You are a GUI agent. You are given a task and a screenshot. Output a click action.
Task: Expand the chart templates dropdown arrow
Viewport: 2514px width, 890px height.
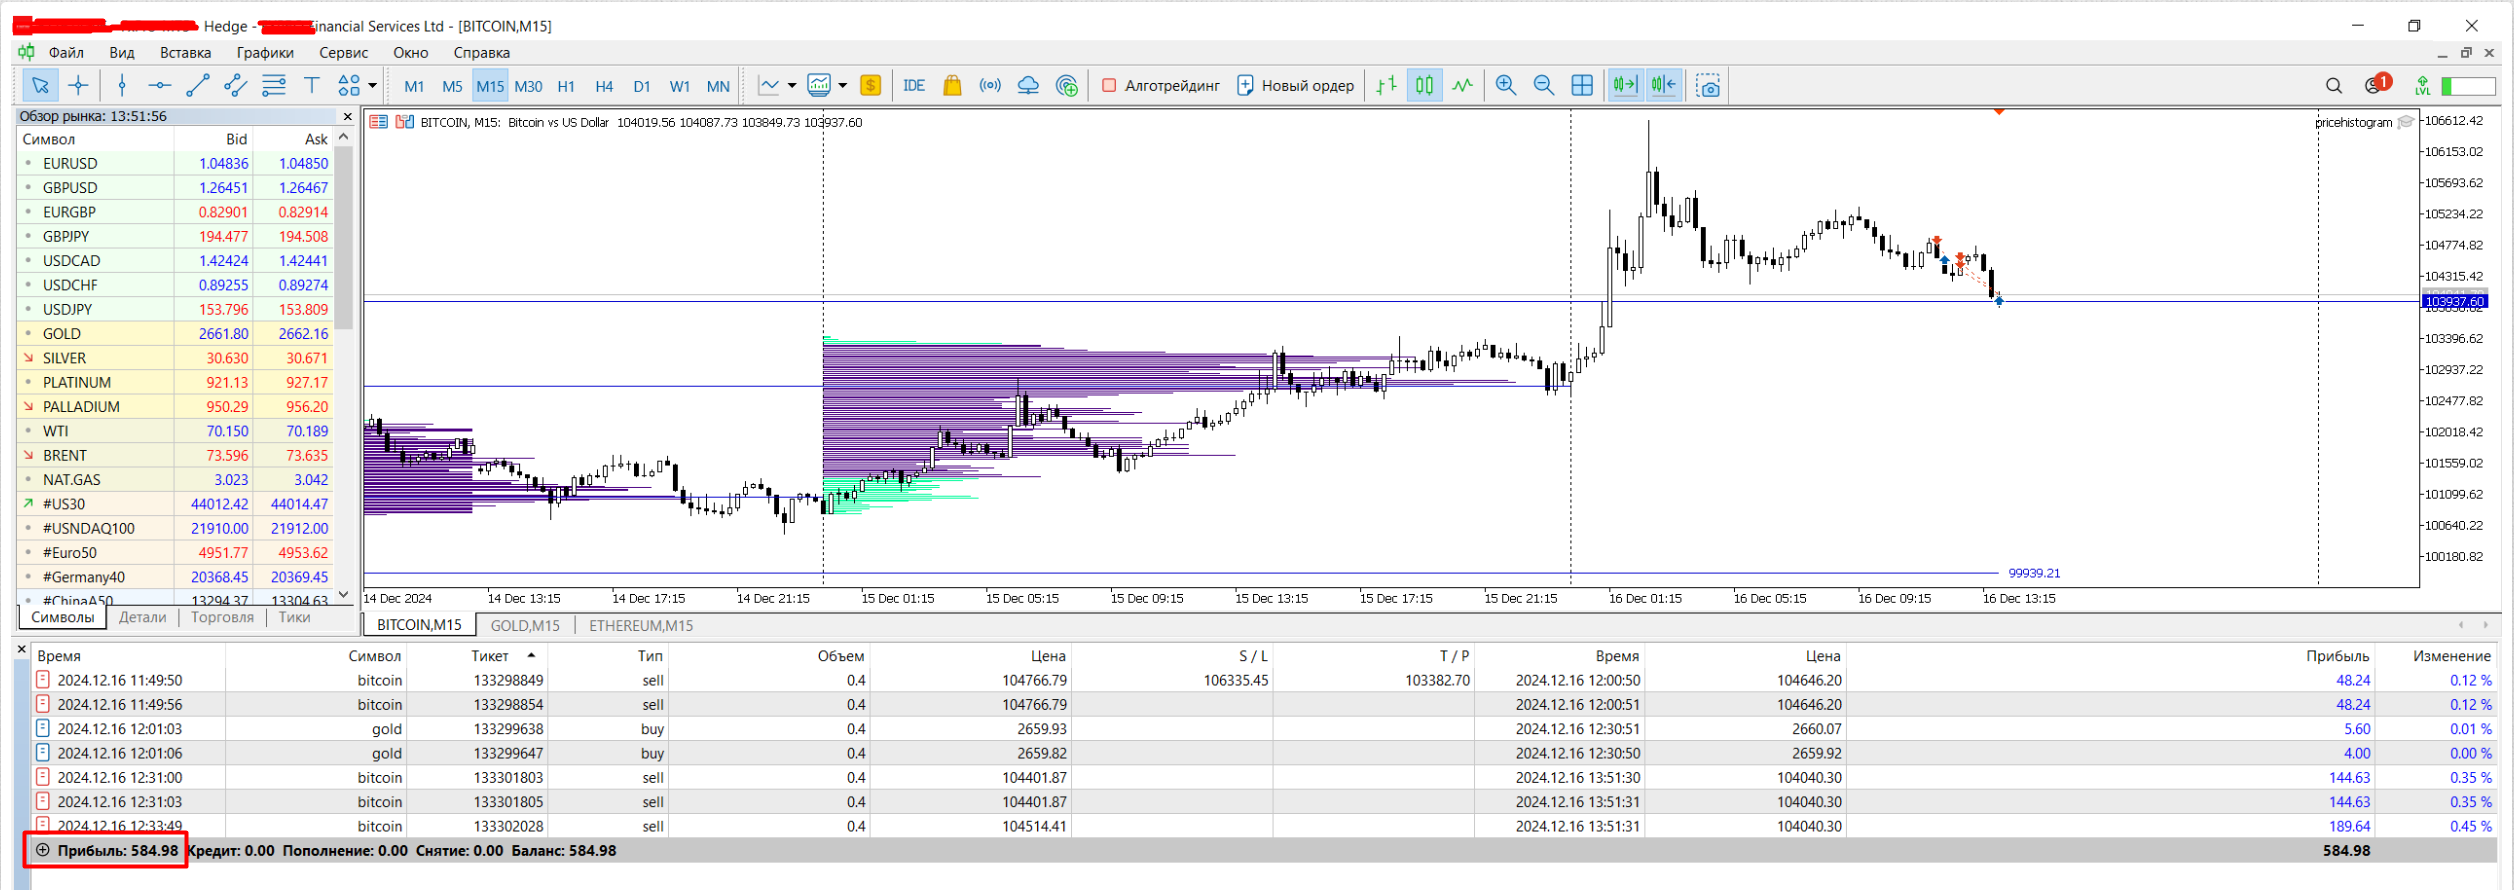[843, 86]
